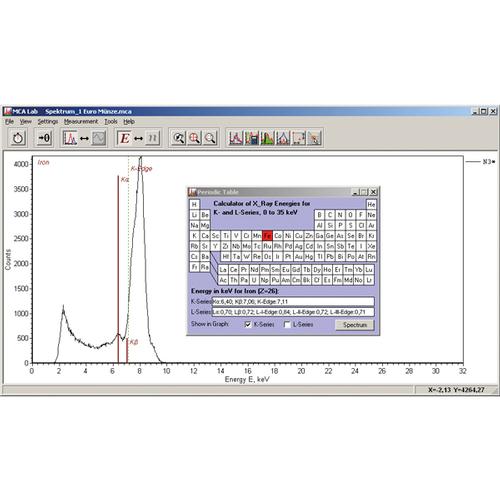This screenshot has width=500, height=500.
Task: Select Hydrogen (H) element cell
Action: coord(194,204)
